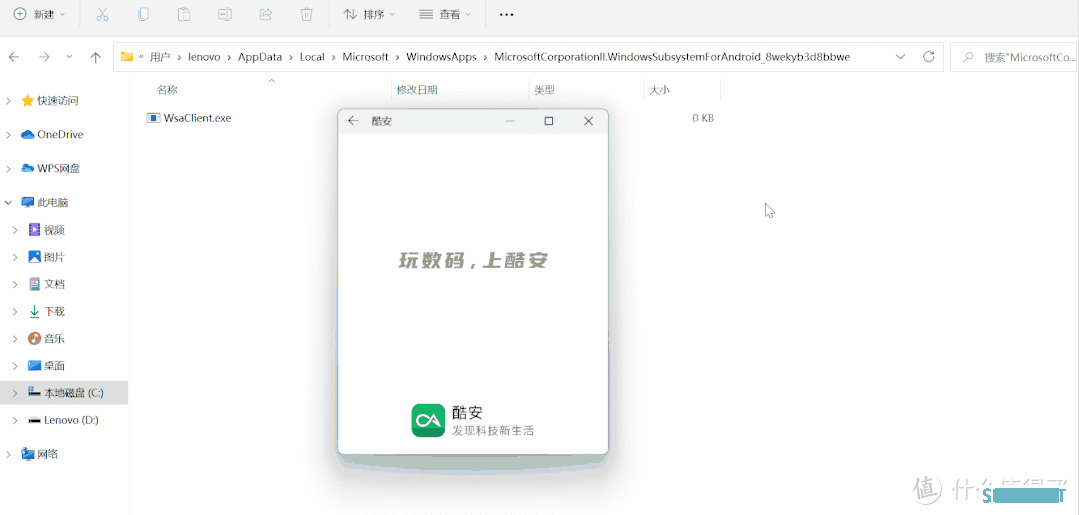Viewport: 1079px width, 515px height.
Task: Expand the OneDrive tree node
Action: point(8,135)
